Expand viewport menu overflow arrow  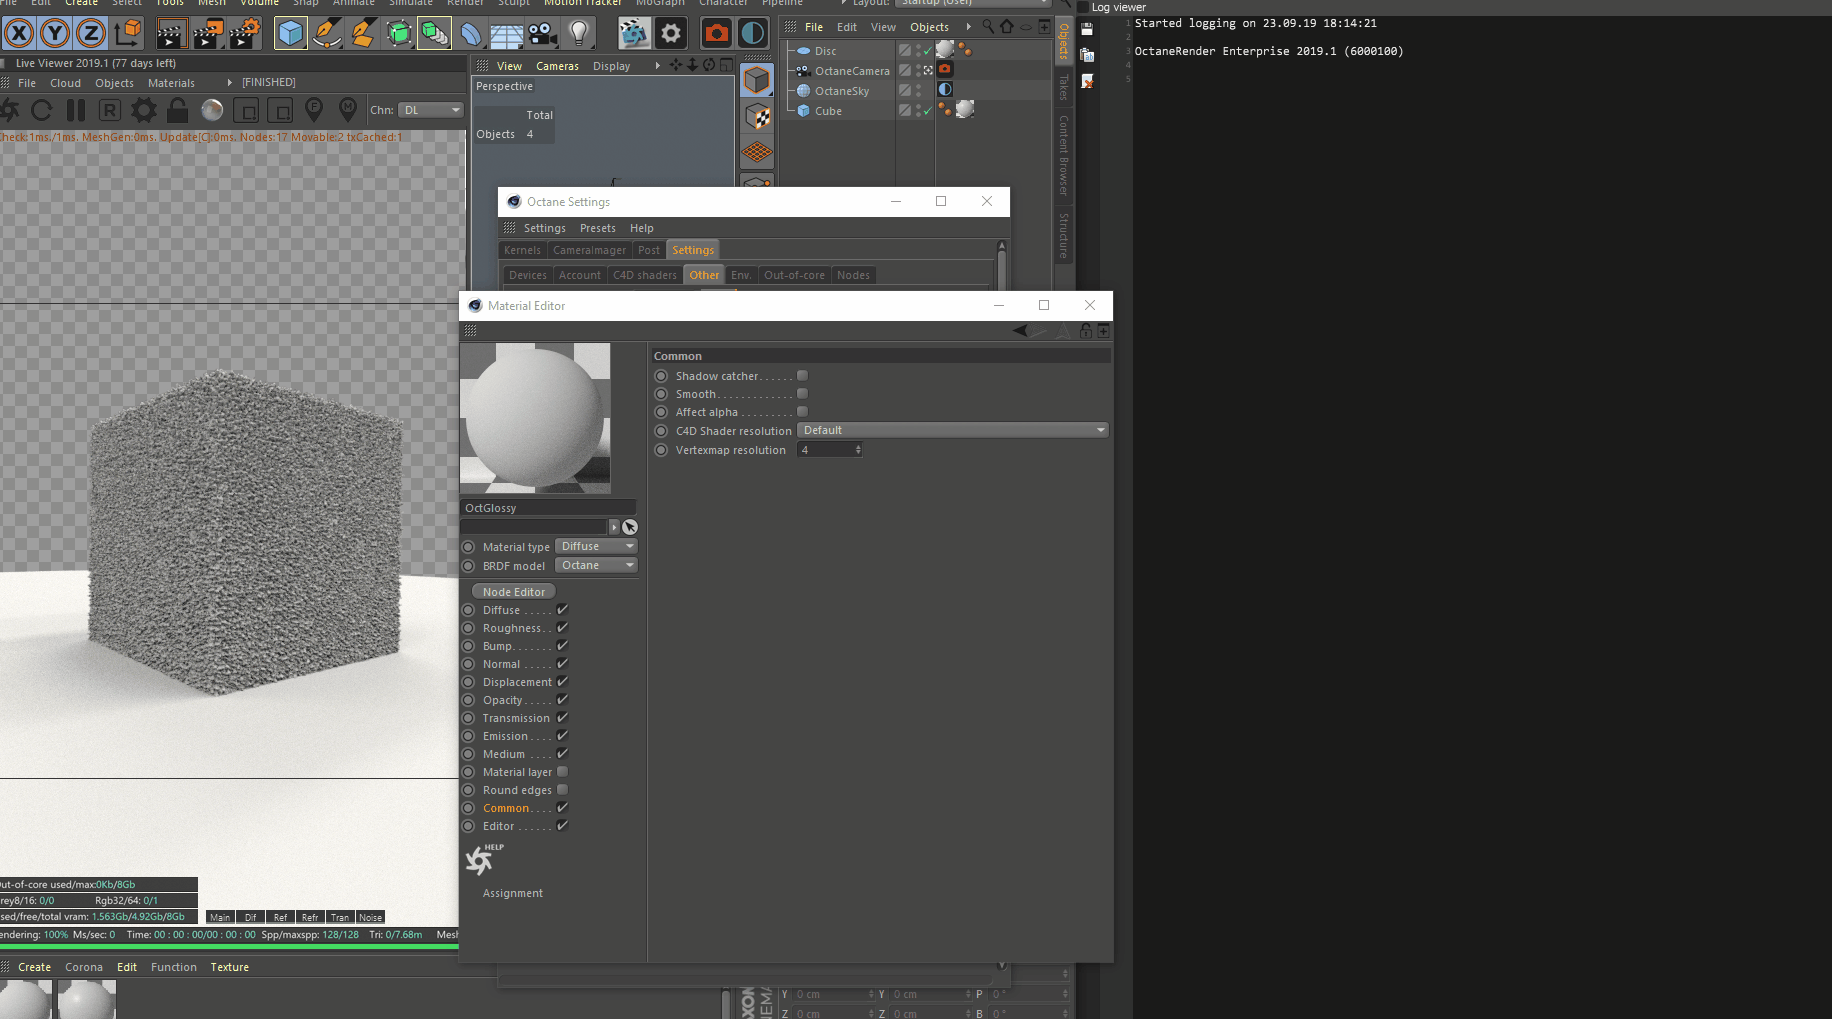[x=657, y=66]
